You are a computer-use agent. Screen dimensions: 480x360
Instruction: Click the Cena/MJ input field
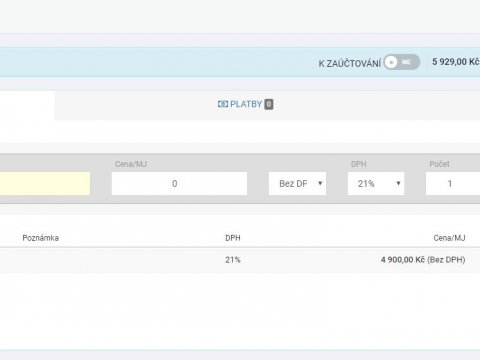pos(179,184)
